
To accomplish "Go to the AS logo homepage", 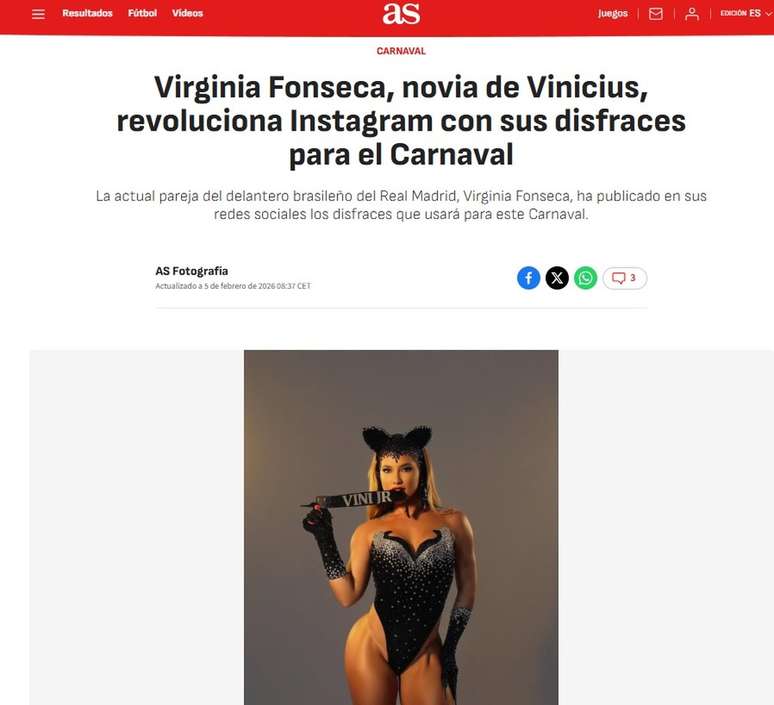I will pyautogui.click(x=401, y=14).
